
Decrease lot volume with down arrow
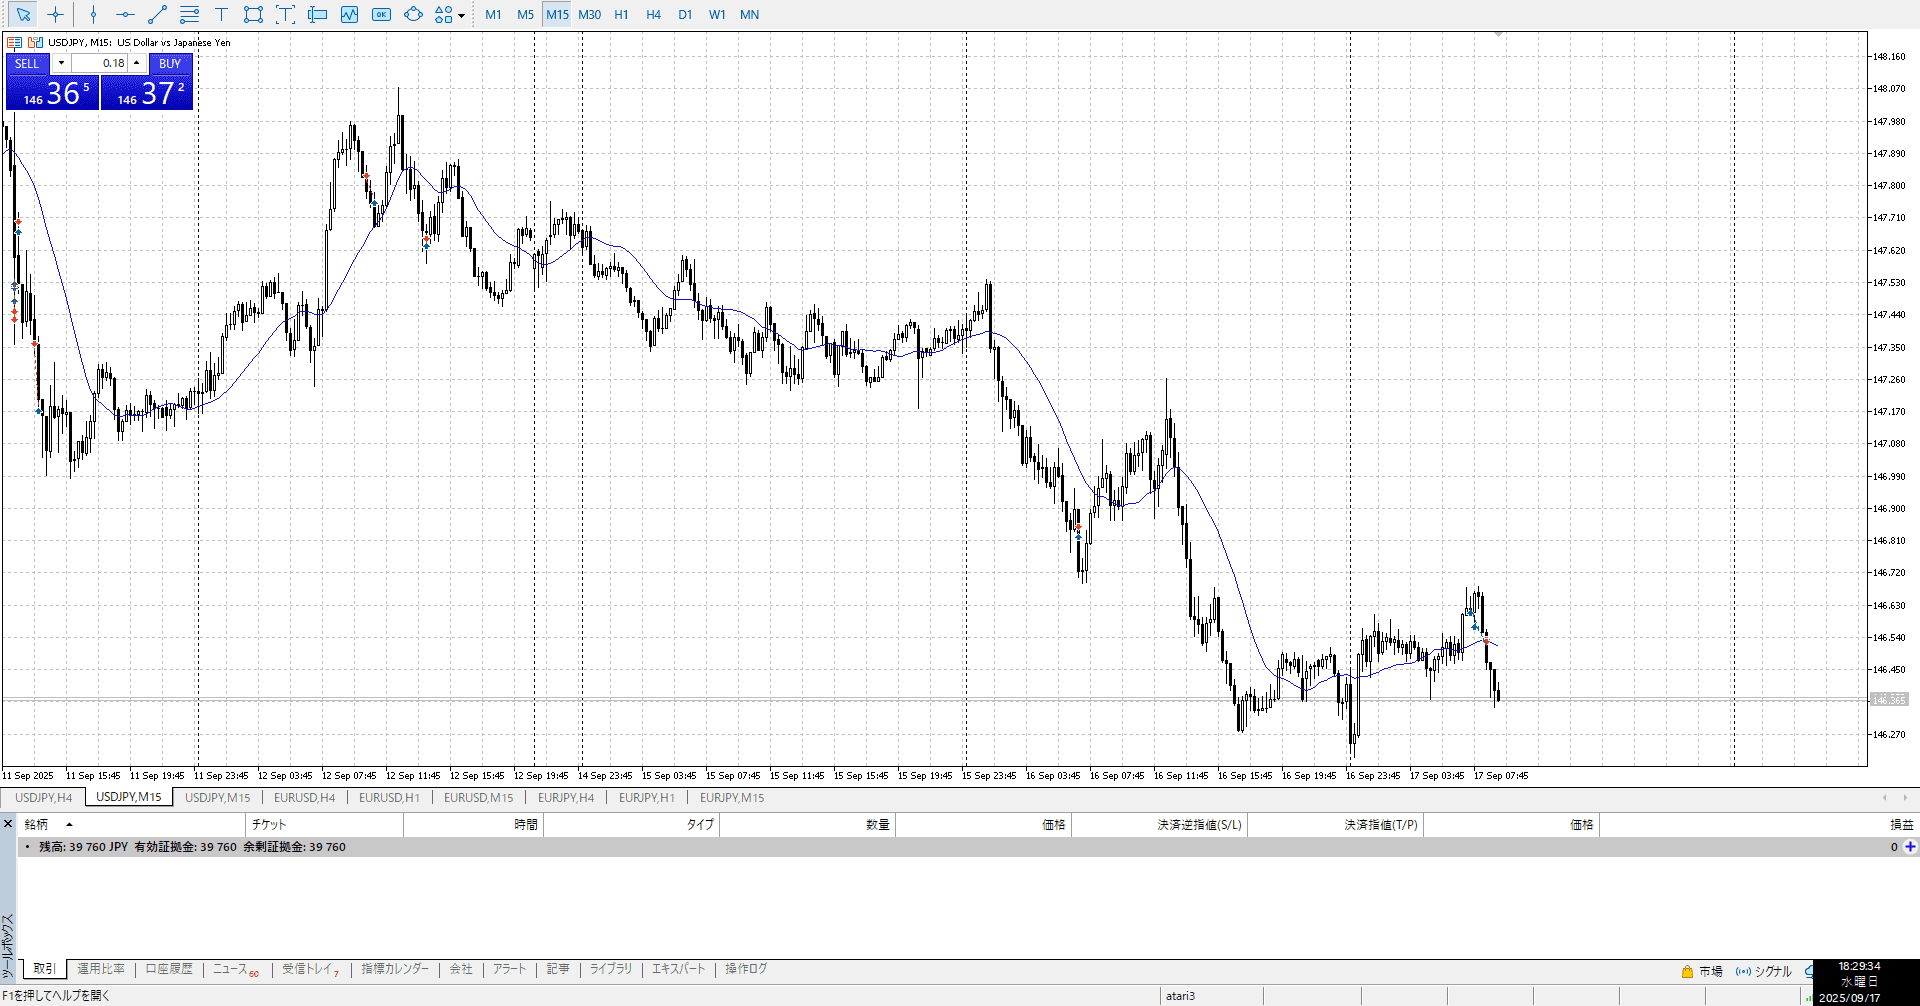[61, 63]
